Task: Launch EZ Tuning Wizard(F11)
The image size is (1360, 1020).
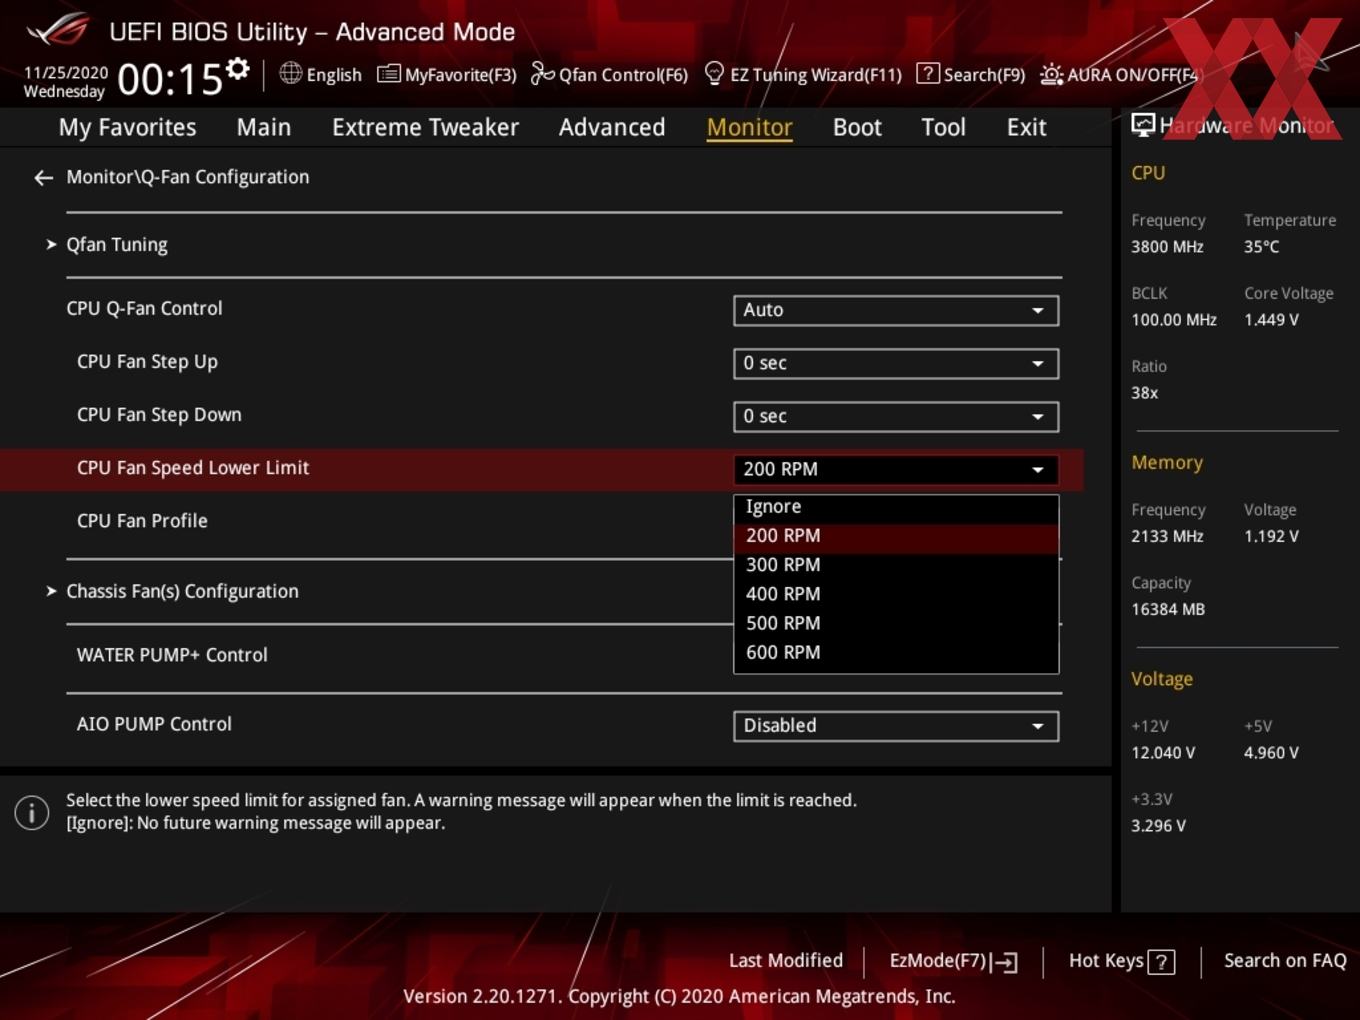Action: pos(803,74)
